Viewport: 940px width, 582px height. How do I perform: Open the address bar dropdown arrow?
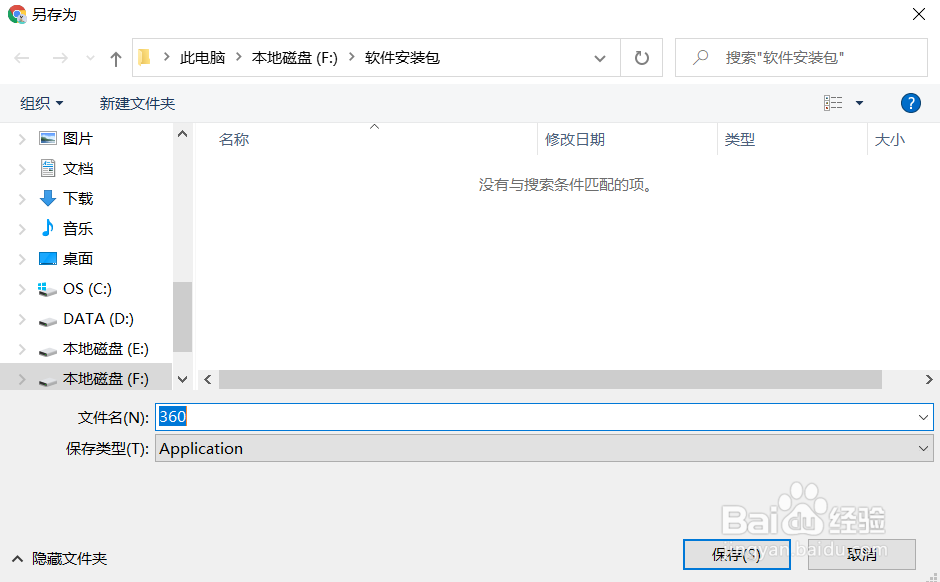pos(599,57)
